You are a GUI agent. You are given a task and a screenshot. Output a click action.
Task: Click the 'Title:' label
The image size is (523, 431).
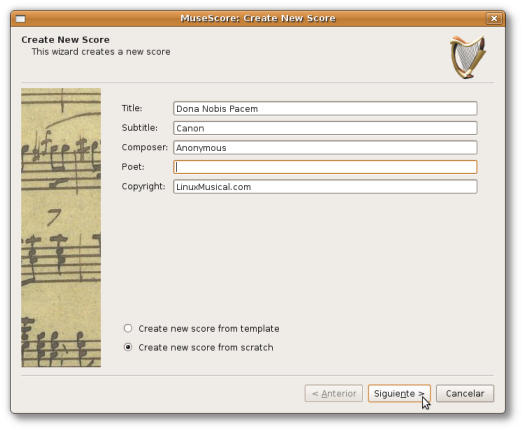(132, 108)
